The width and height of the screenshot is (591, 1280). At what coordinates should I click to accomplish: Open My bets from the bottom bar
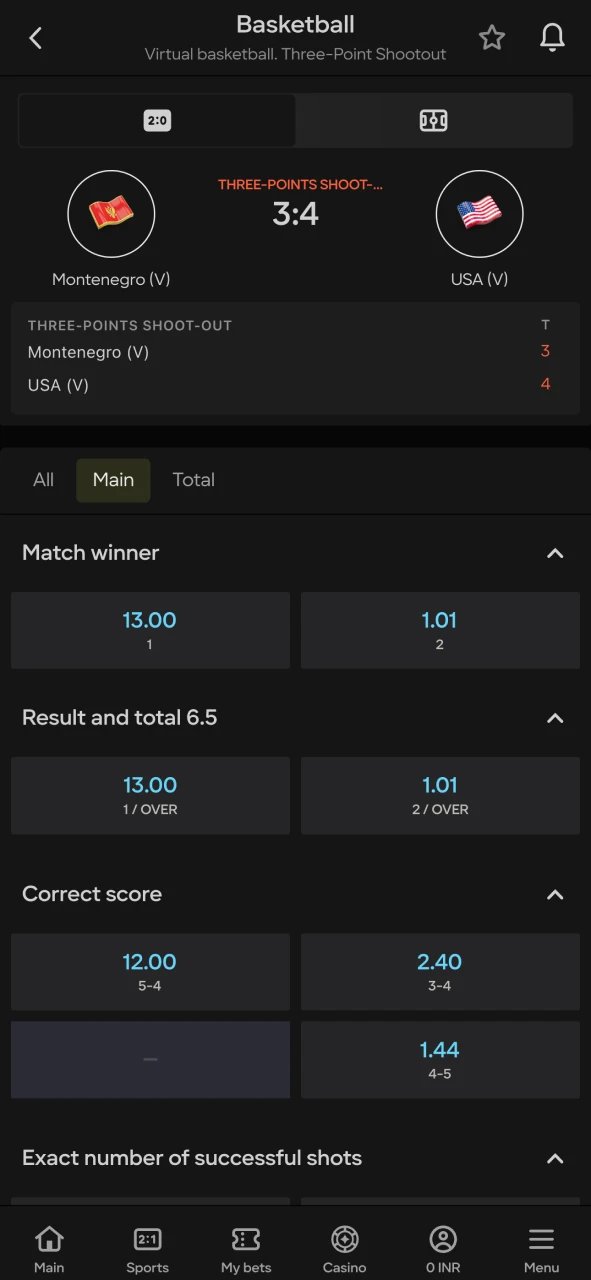[x=246, y=1245]
